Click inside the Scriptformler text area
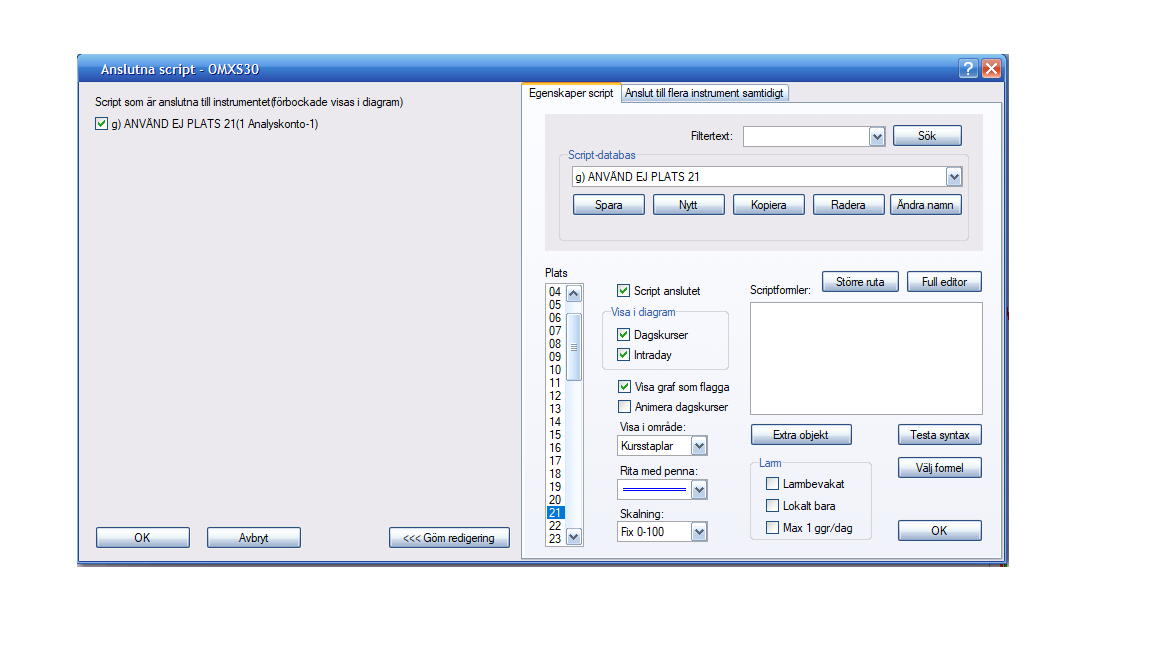The image size is (1152, 648). [x=866, y=358]
